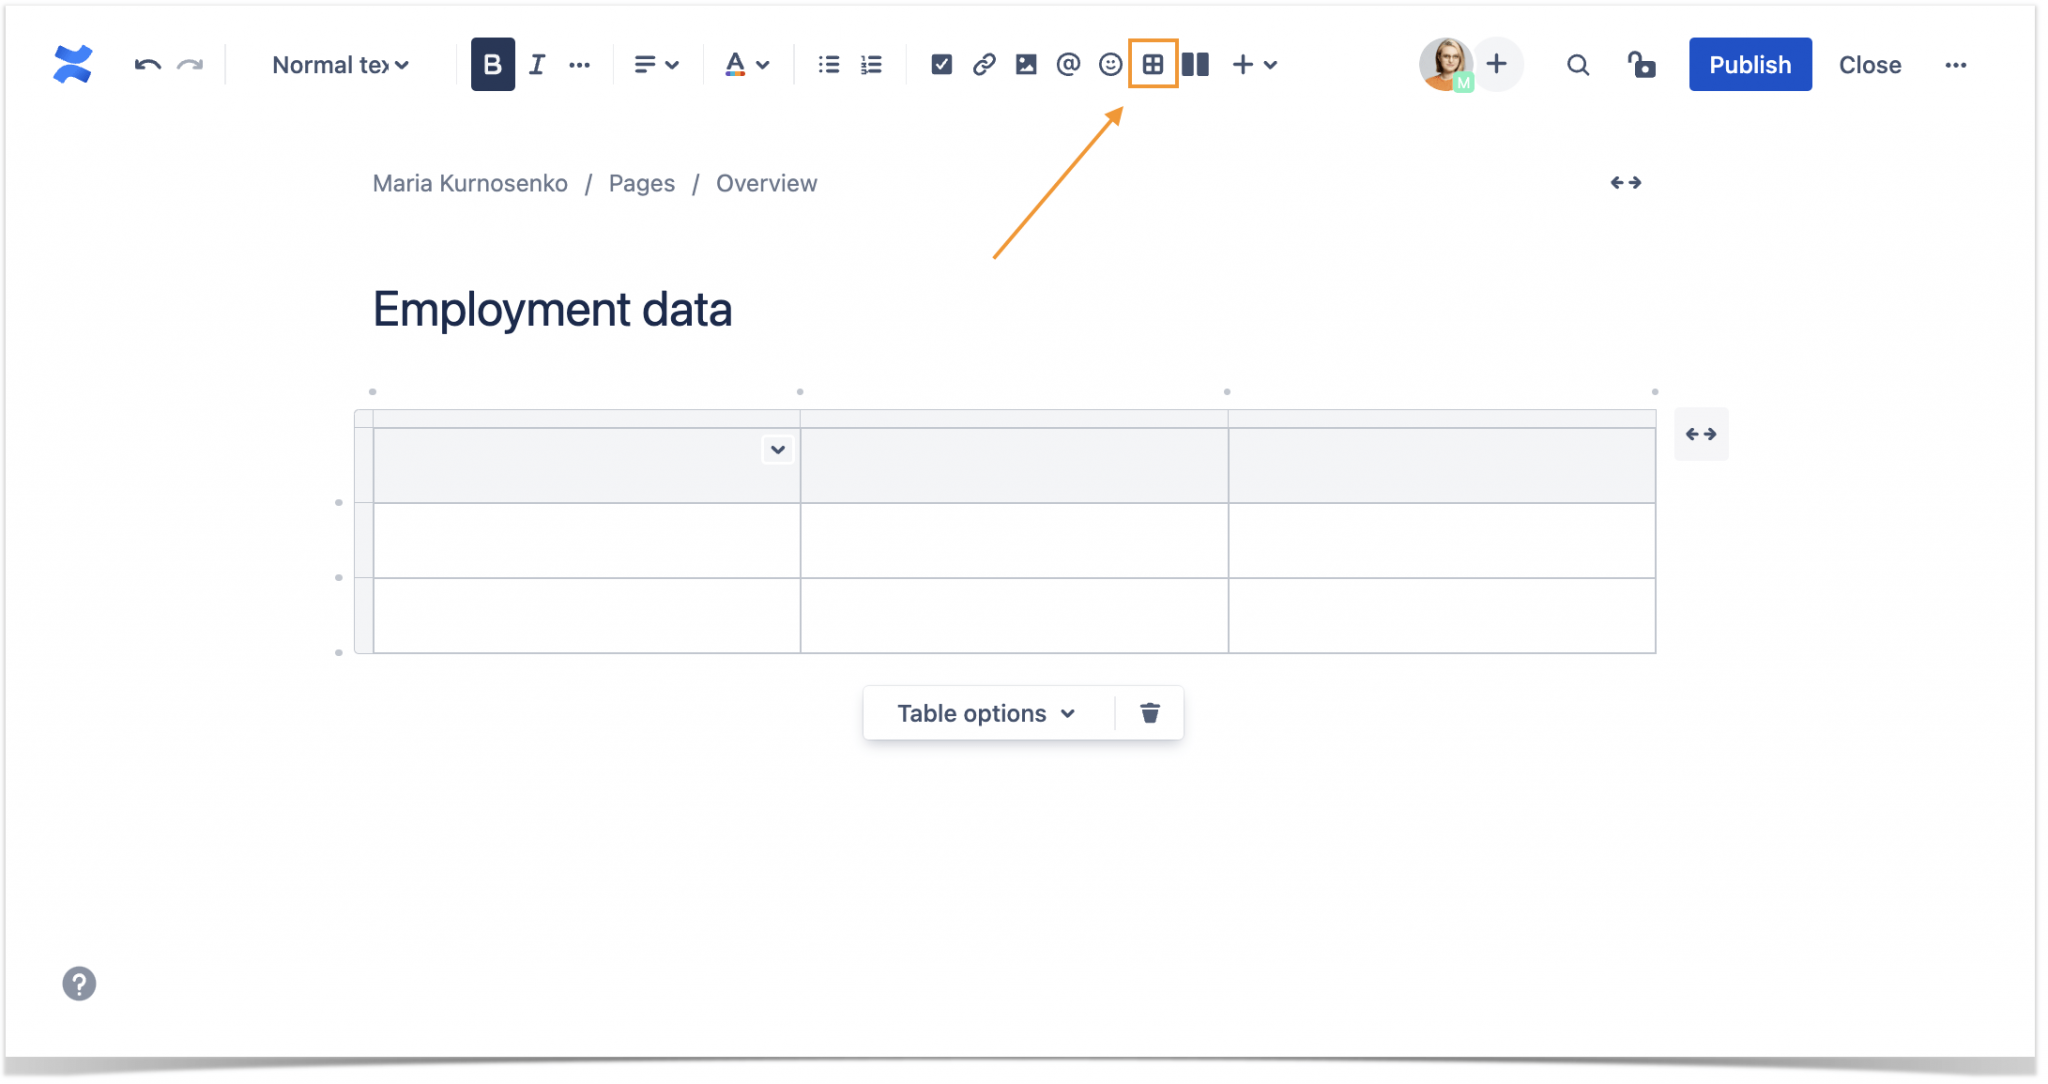Add a link using the link icon
The width and height of the screenshot is (2048, 1084).
click(984, 64)
